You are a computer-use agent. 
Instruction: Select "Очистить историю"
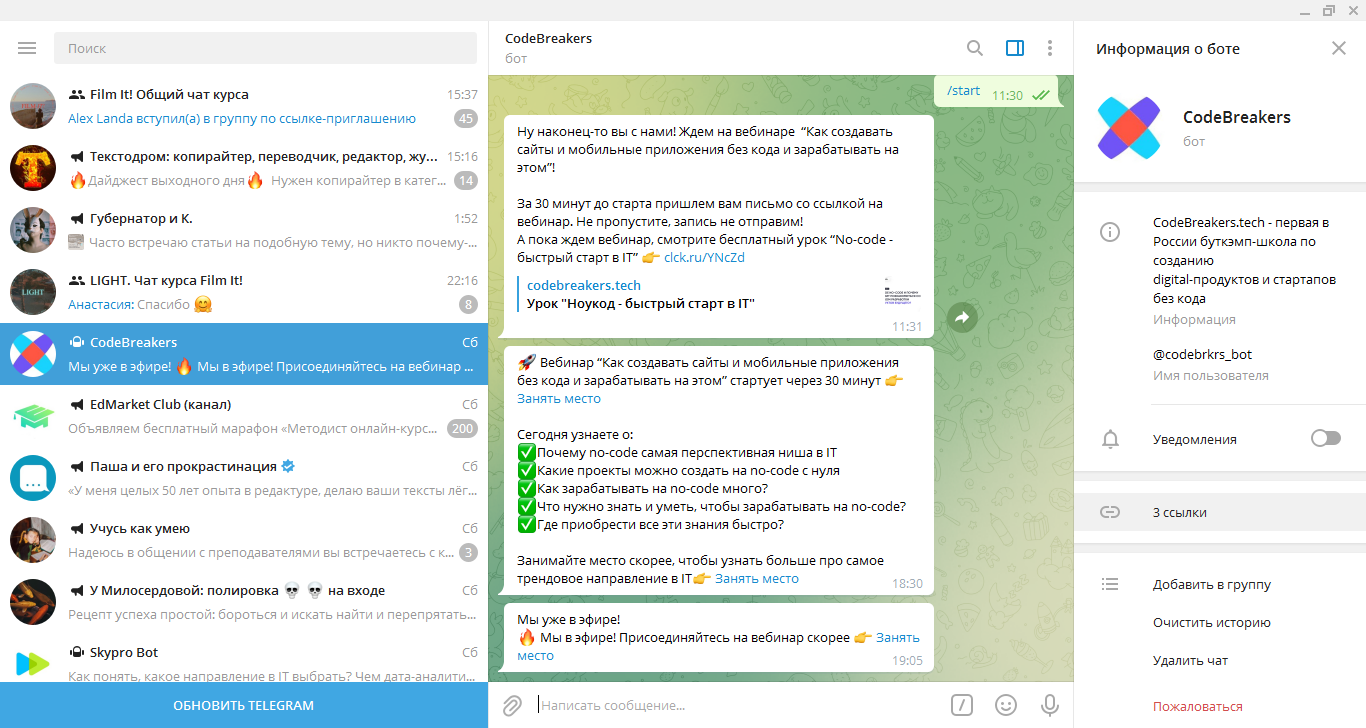pyautogui.click(x=1211, y=622)
